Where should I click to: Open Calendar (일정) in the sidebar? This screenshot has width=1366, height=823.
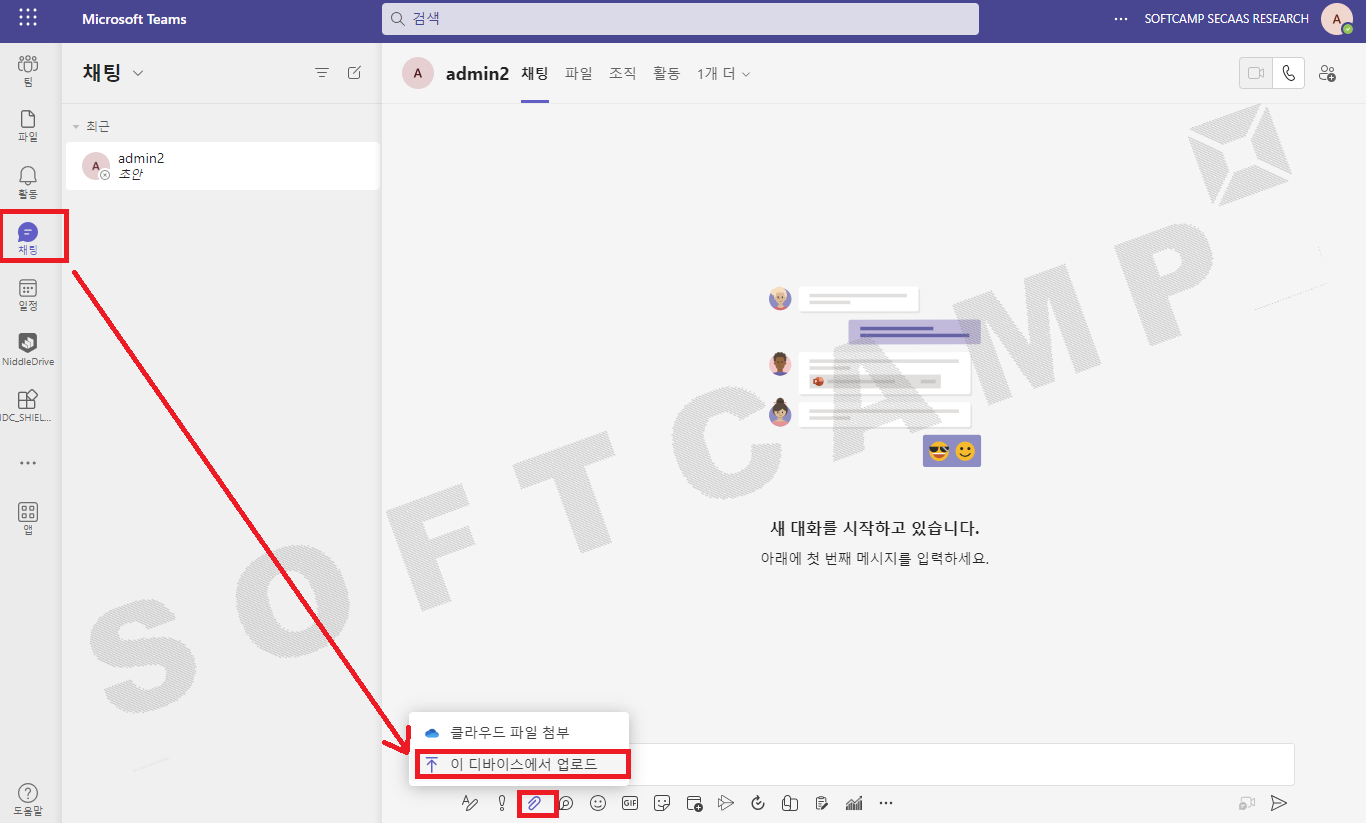[28, 295]
